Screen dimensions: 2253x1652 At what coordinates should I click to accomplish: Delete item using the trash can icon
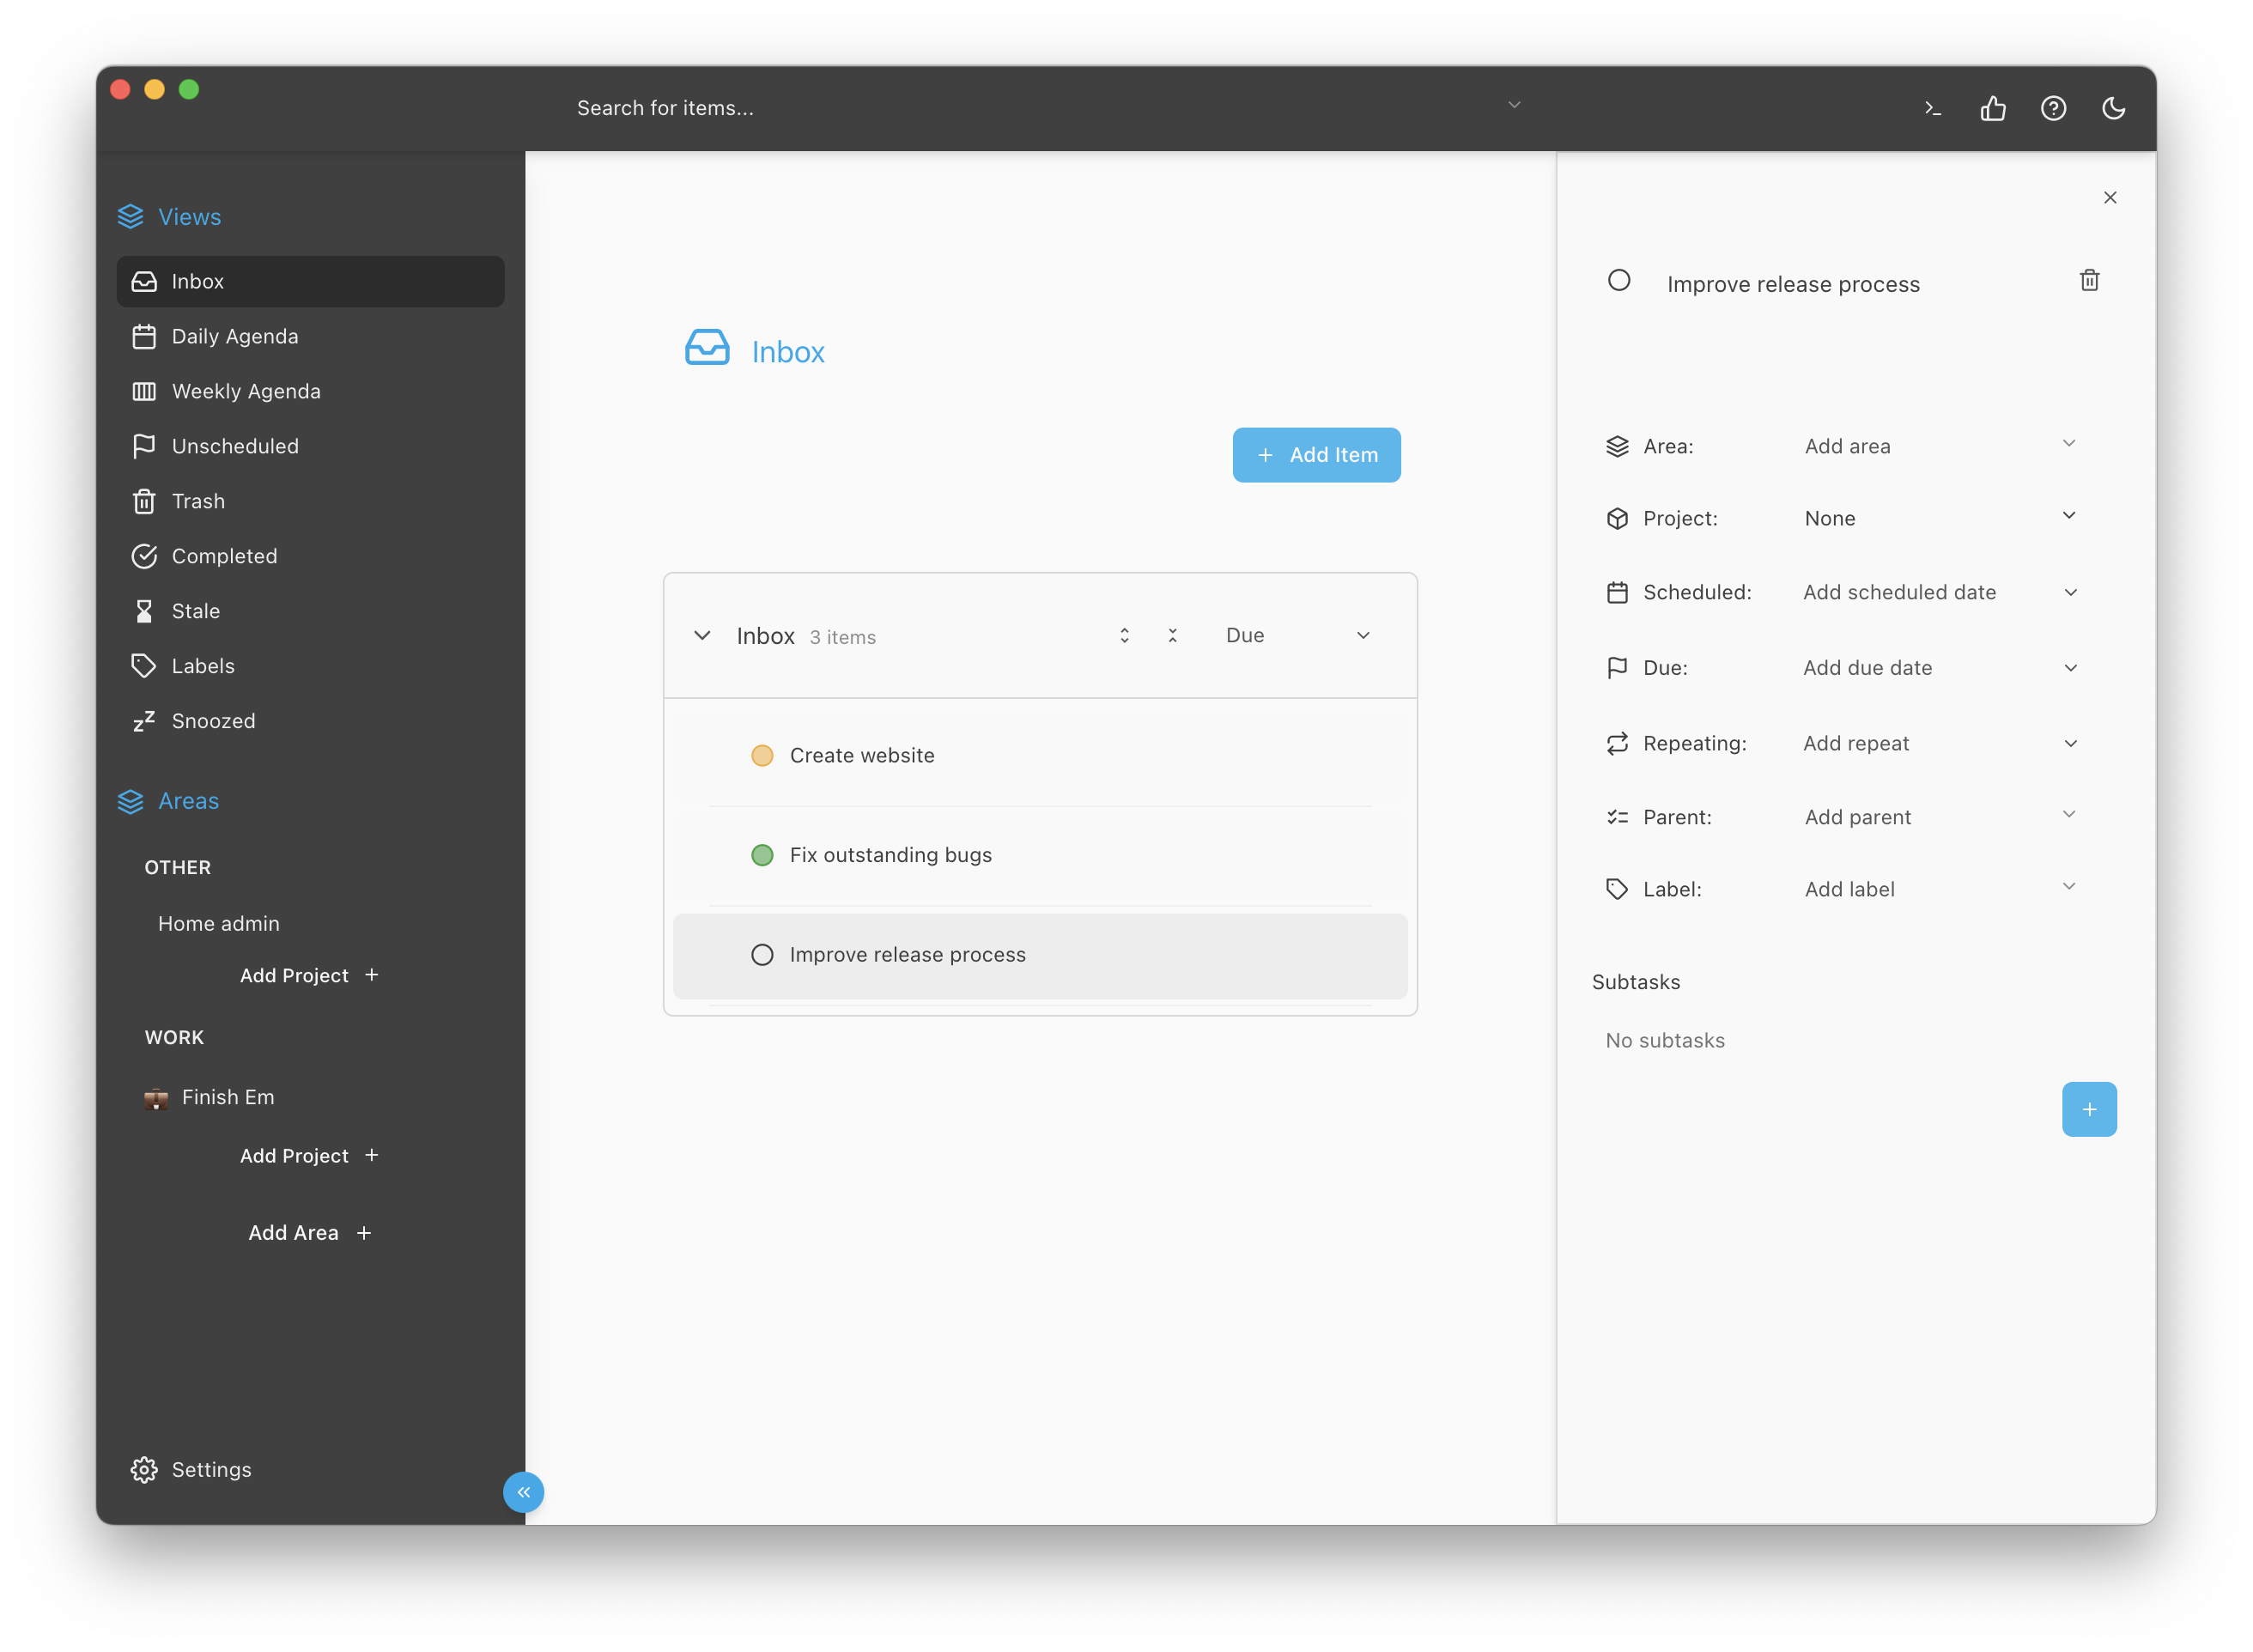point(2088,281)
